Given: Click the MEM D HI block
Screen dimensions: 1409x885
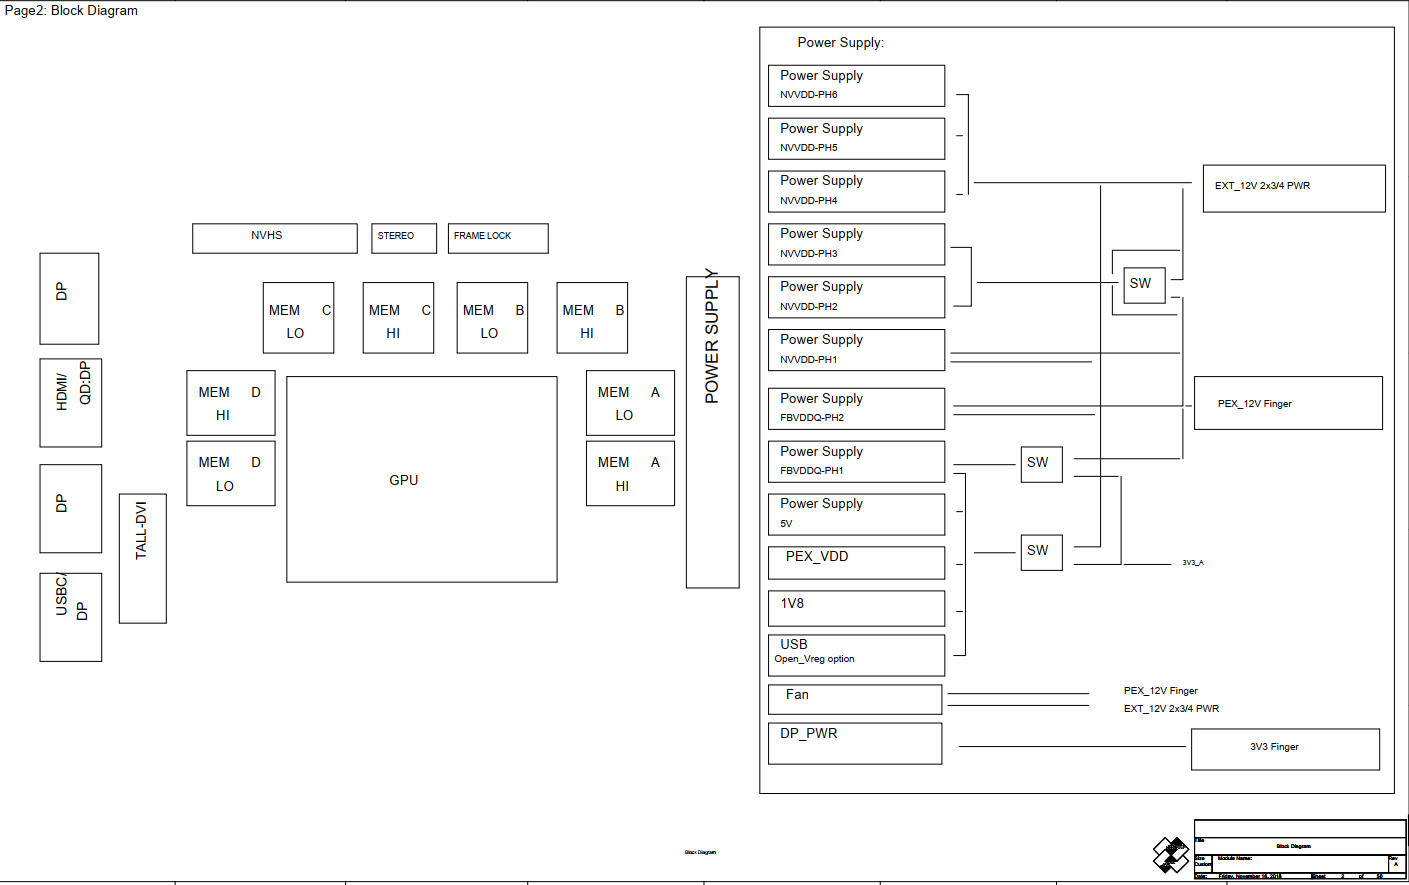Looking at the screenshot, I should 230,402.
